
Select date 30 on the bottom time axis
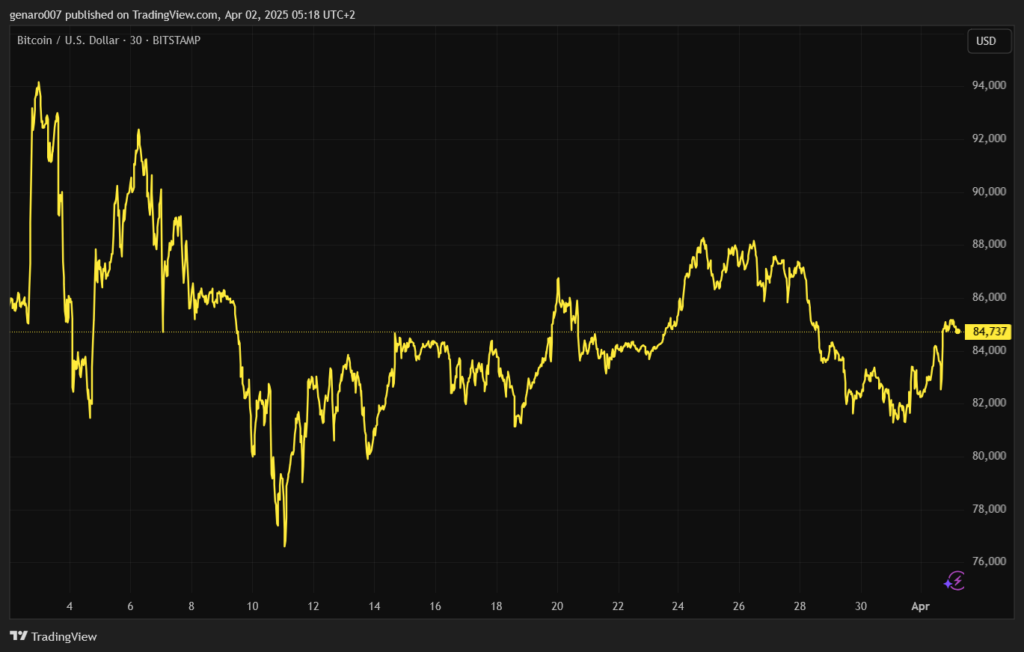[861, 606]
